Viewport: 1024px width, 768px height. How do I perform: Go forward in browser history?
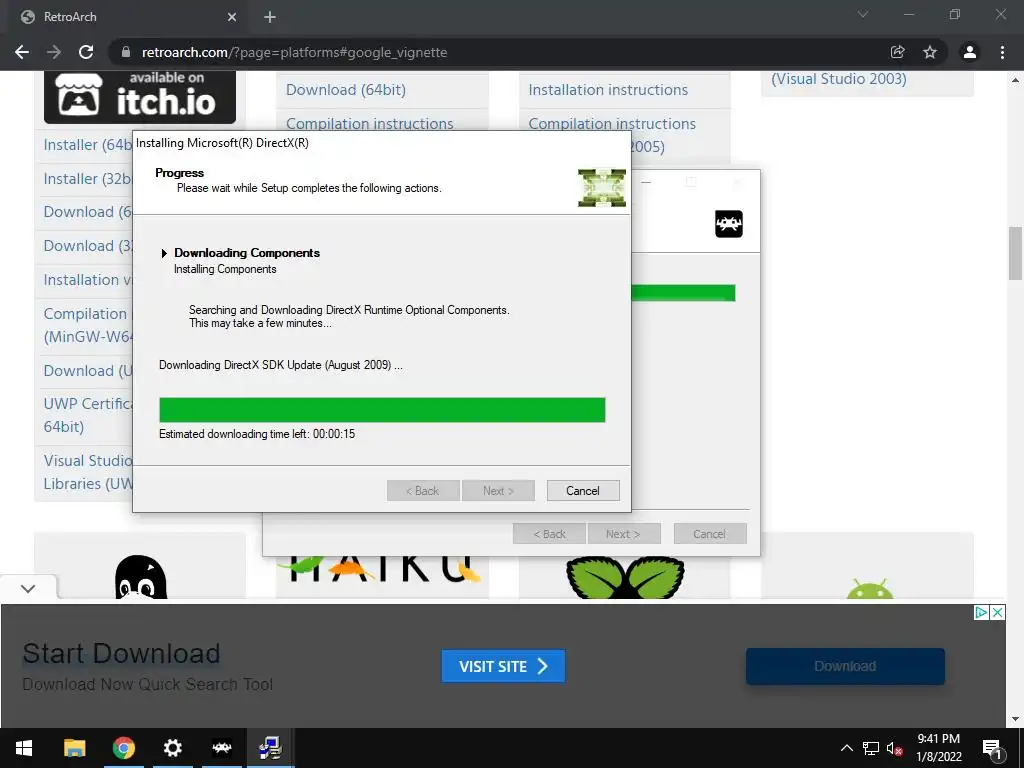point(54,52)
